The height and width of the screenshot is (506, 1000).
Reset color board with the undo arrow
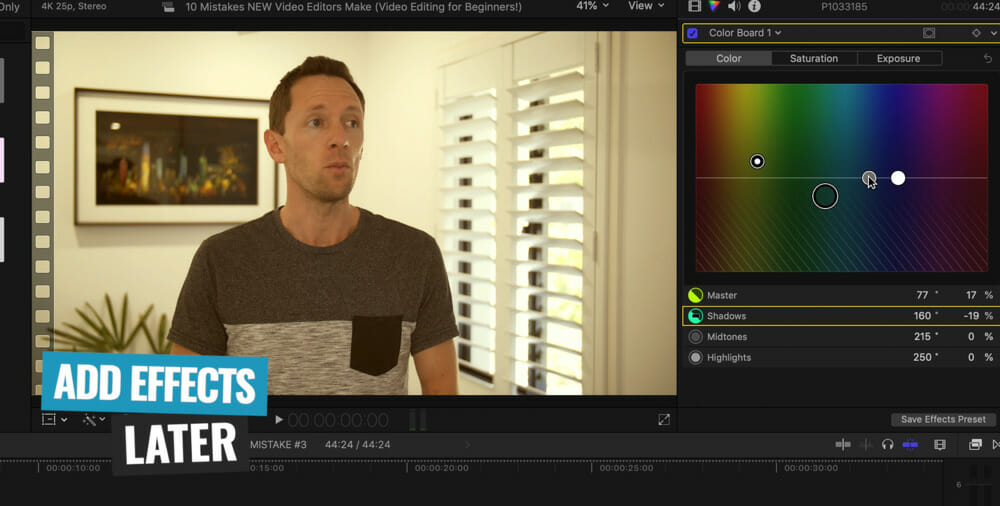tap(988, 59)
